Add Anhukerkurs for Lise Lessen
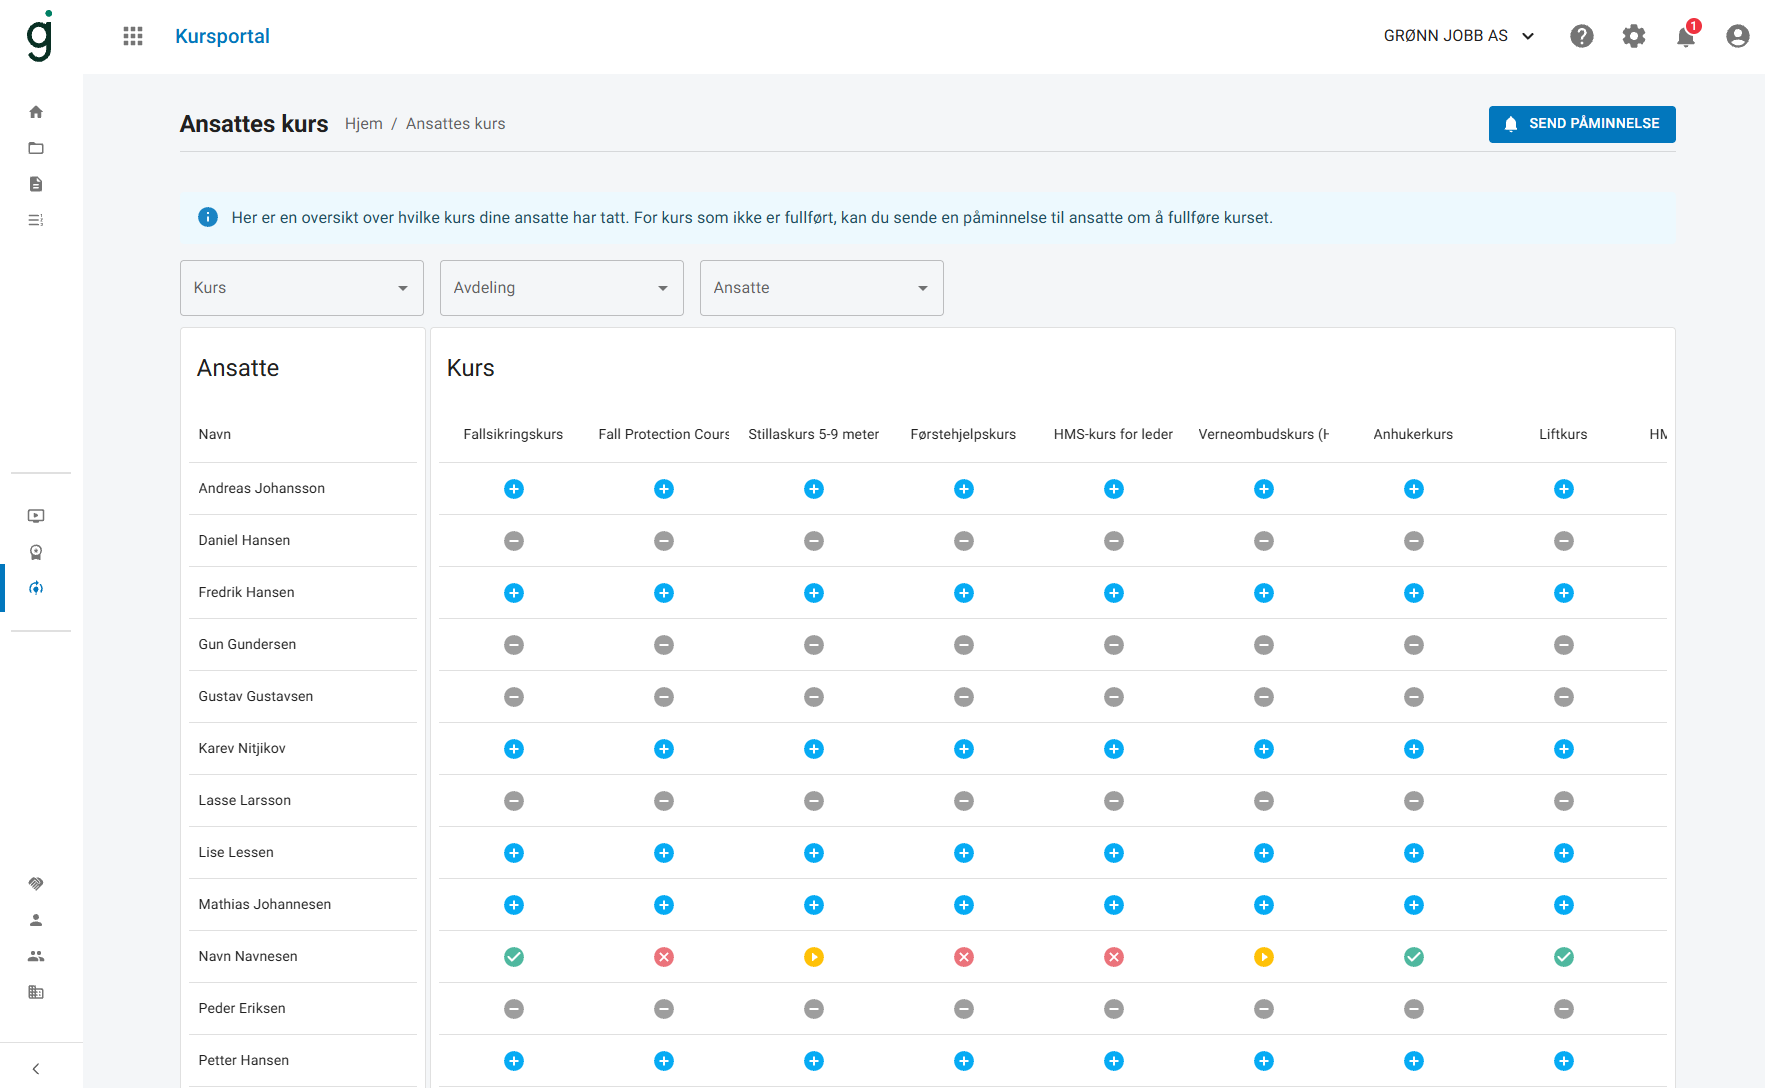Viewport: 1765px width, 1088px height. click(x=1414, y=853)
